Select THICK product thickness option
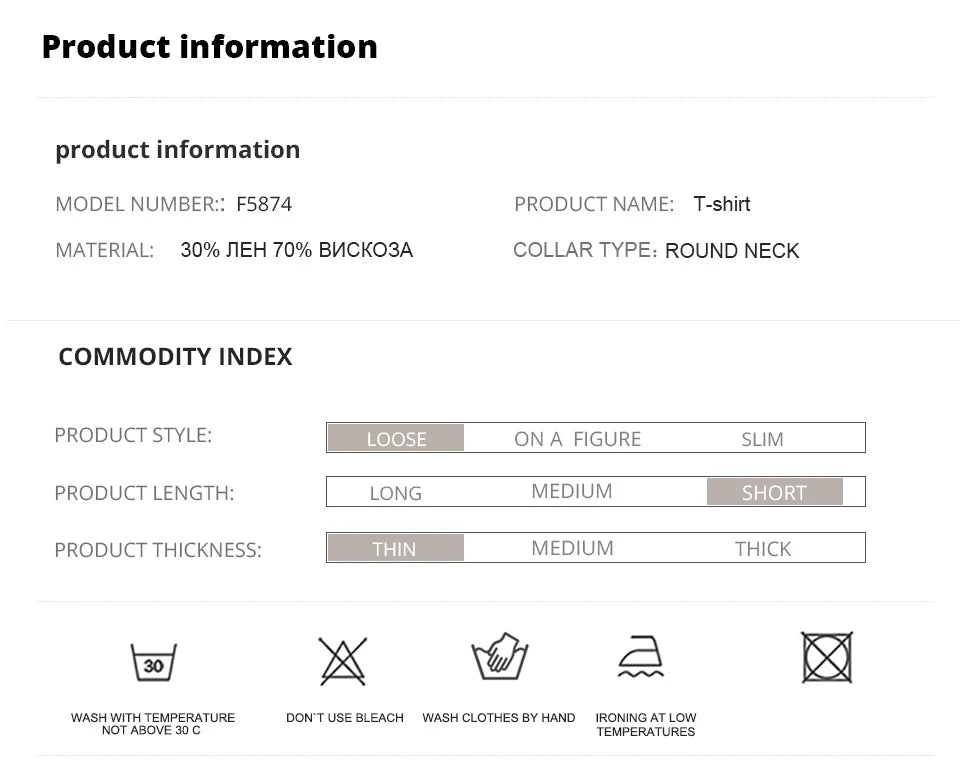 762,549
